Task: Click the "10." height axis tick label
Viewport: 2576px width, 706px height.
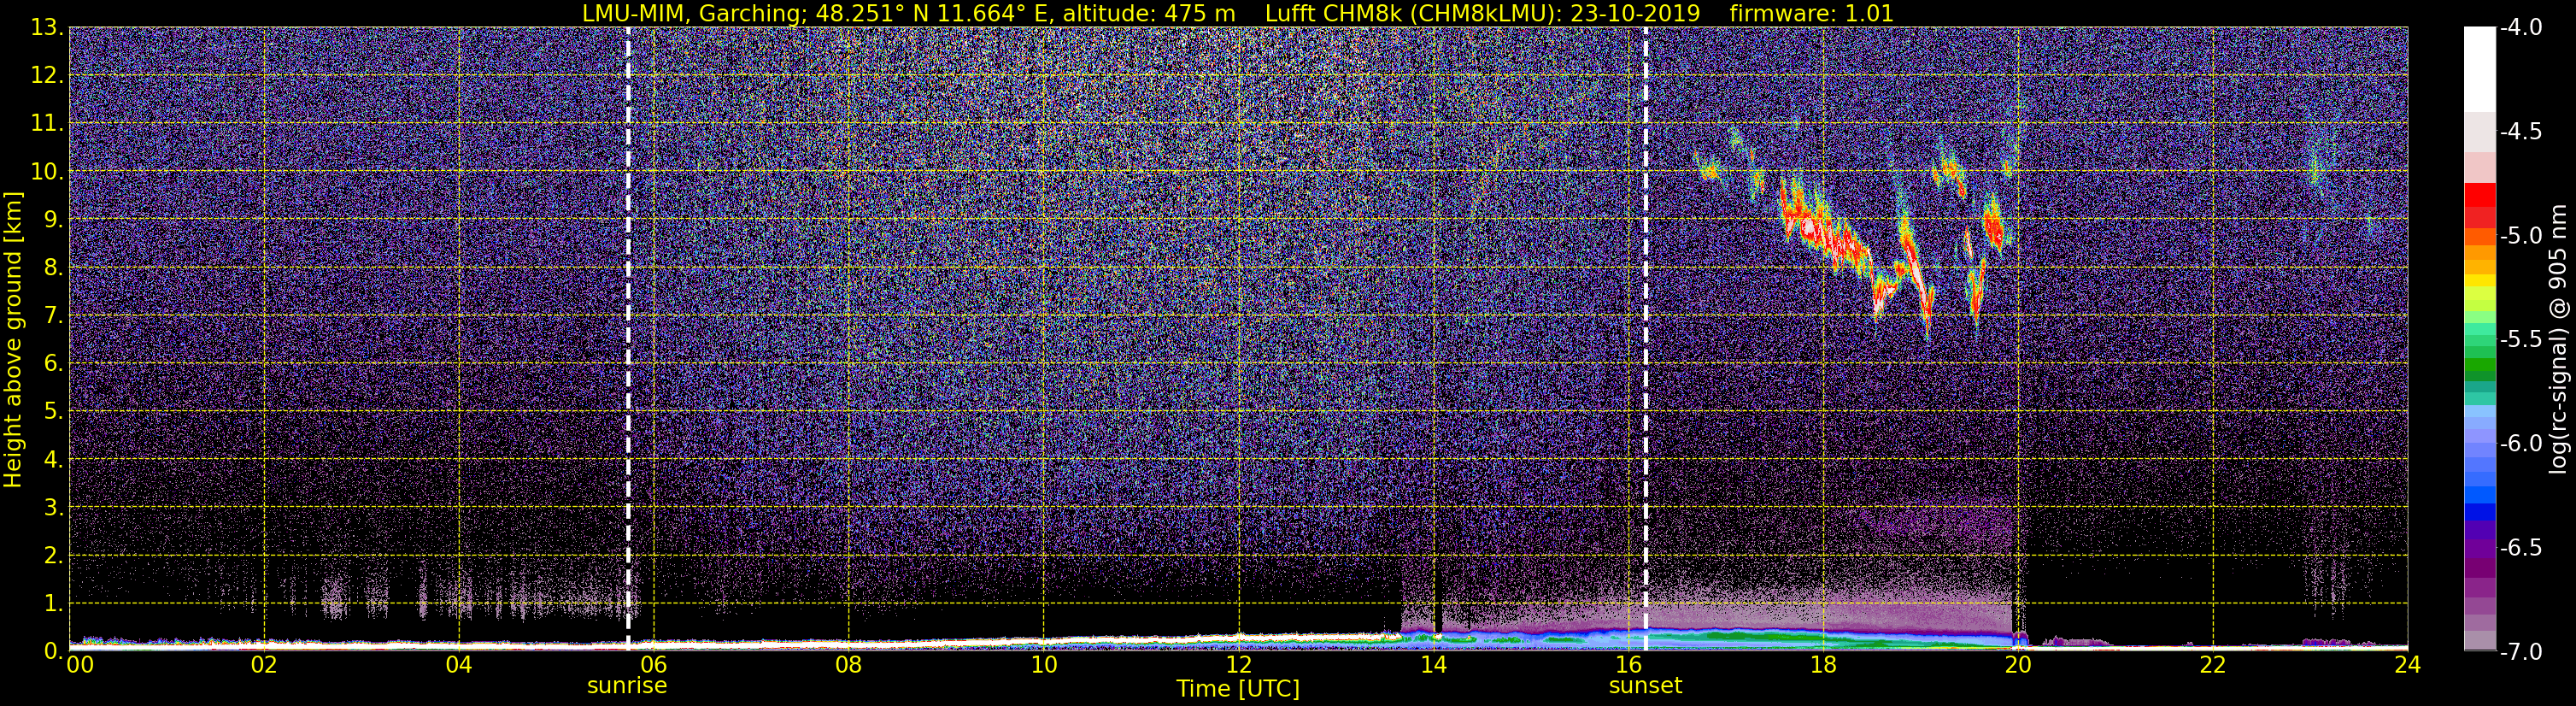Action: [x=48, y=172]
